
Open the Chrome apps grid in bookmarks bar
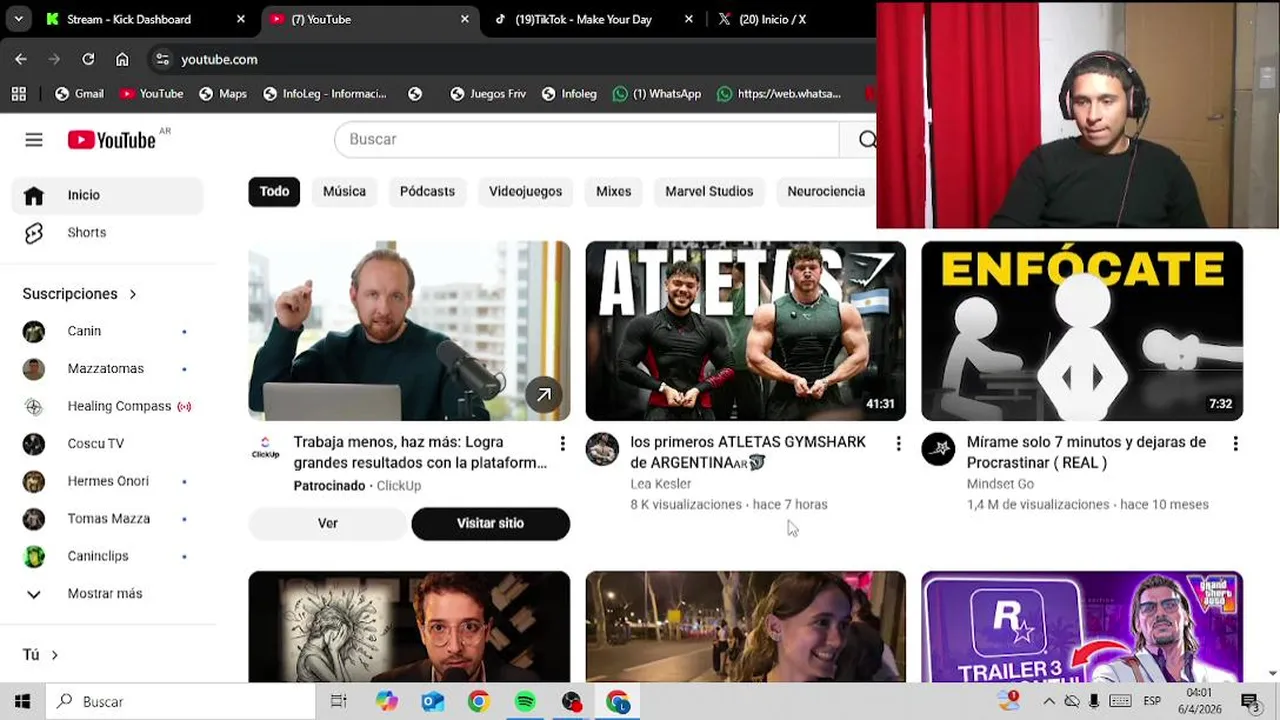tap(18, 93)
